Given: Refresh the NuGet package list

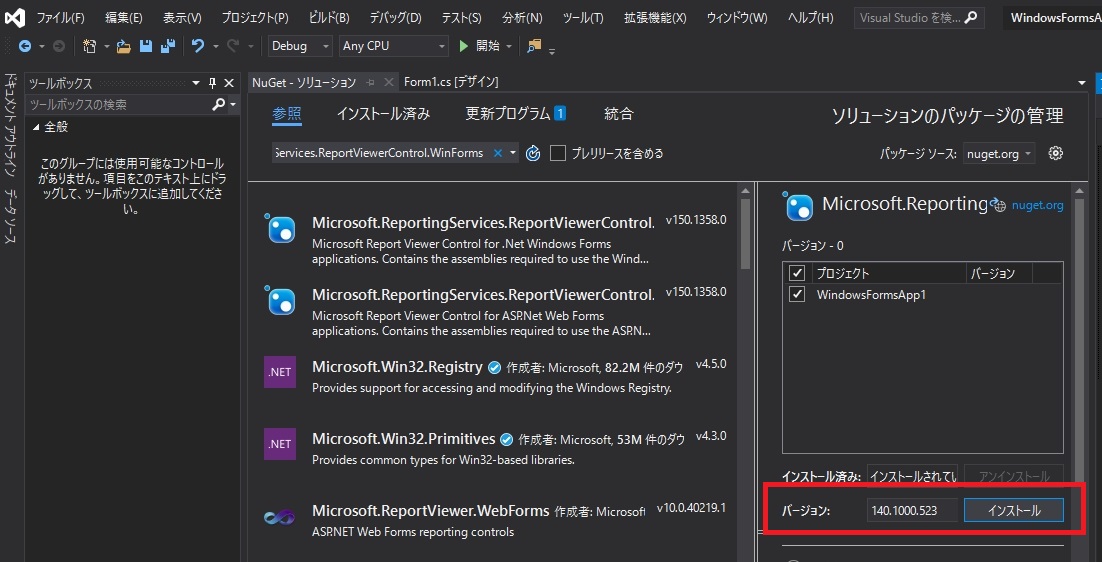Looking at the screenshot, I should pyautogui.click(x=533, y=153).
